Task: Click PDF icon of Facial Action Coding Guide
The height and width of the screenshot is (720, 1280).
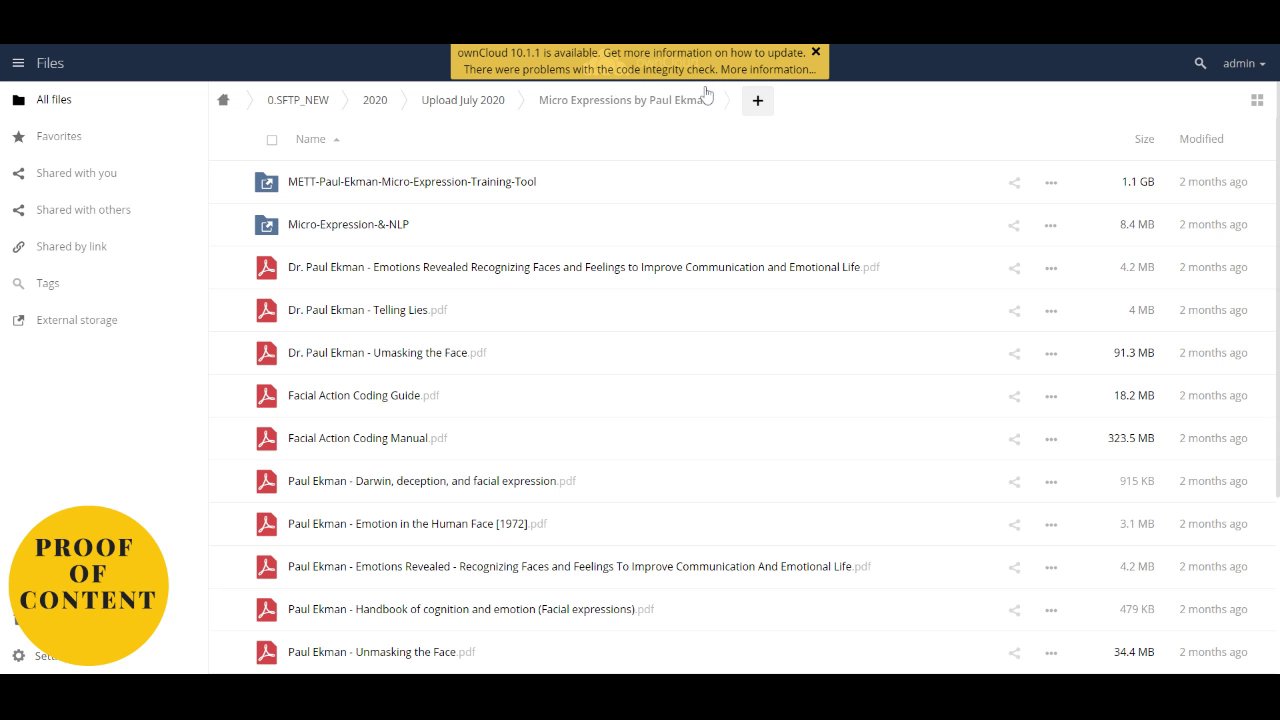Action: coord(266,396)
